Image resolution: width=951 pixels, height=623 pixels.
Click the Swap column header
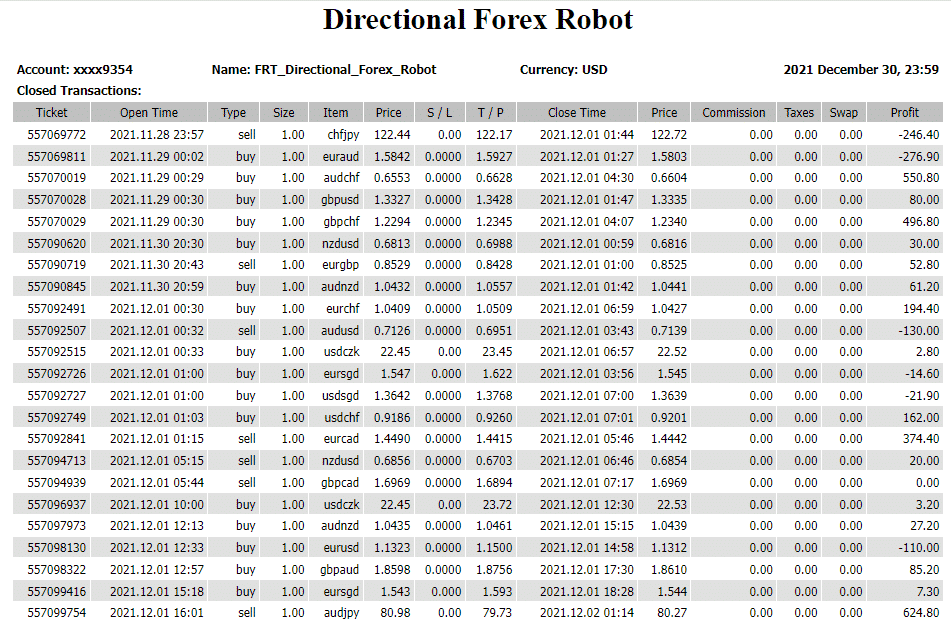[844, 112]
